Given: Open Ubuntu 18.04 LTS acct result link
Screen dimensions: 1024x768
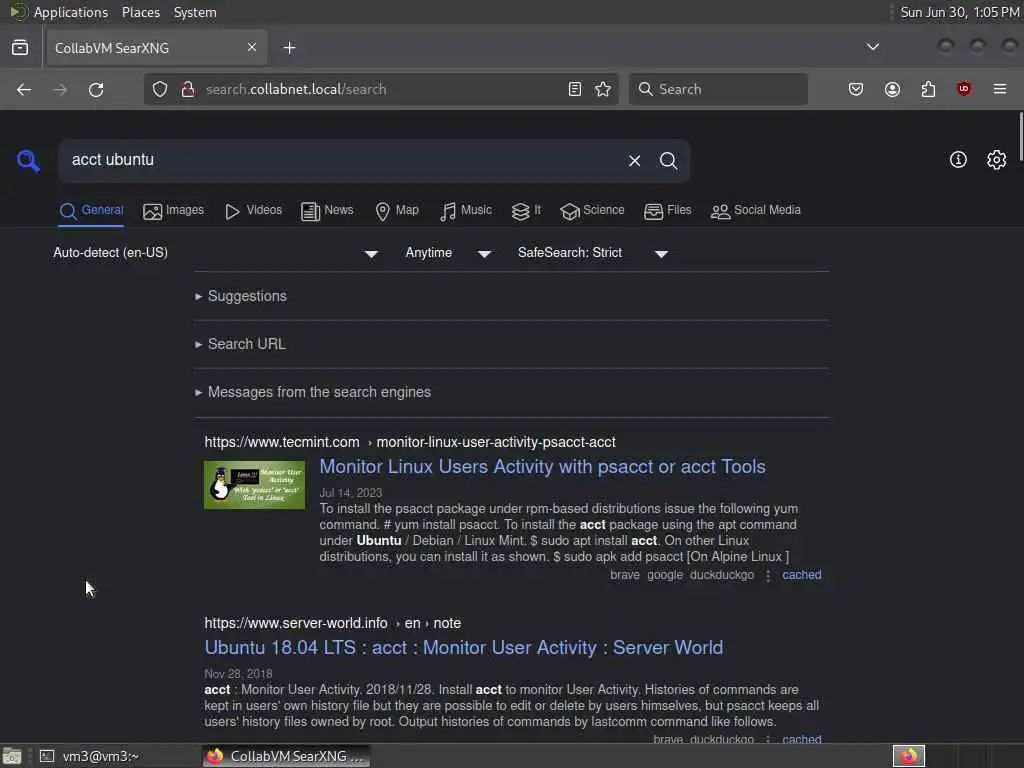Looking at the screenshot, I should (x=464, y=647).
